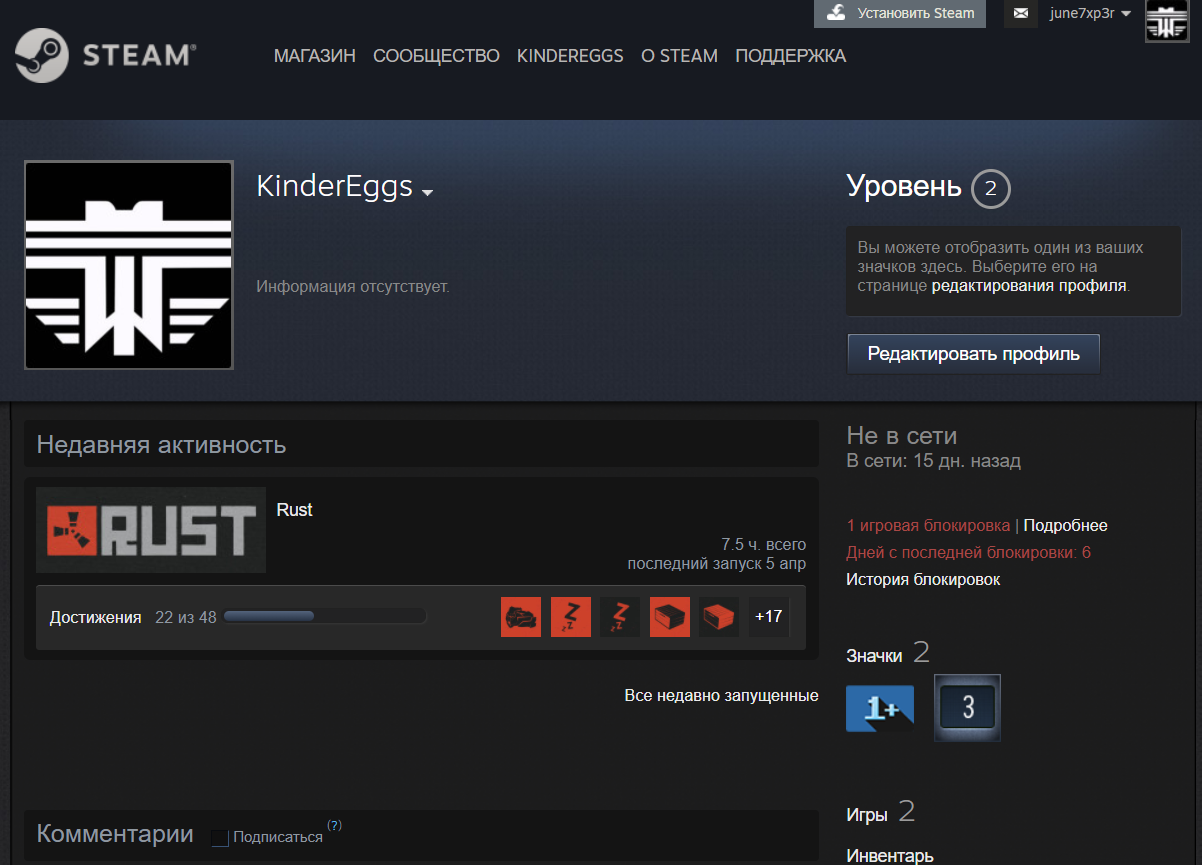Open the +17 more achievements tile
Viewport: 1202px width, 865px height.
pos(769,617)
